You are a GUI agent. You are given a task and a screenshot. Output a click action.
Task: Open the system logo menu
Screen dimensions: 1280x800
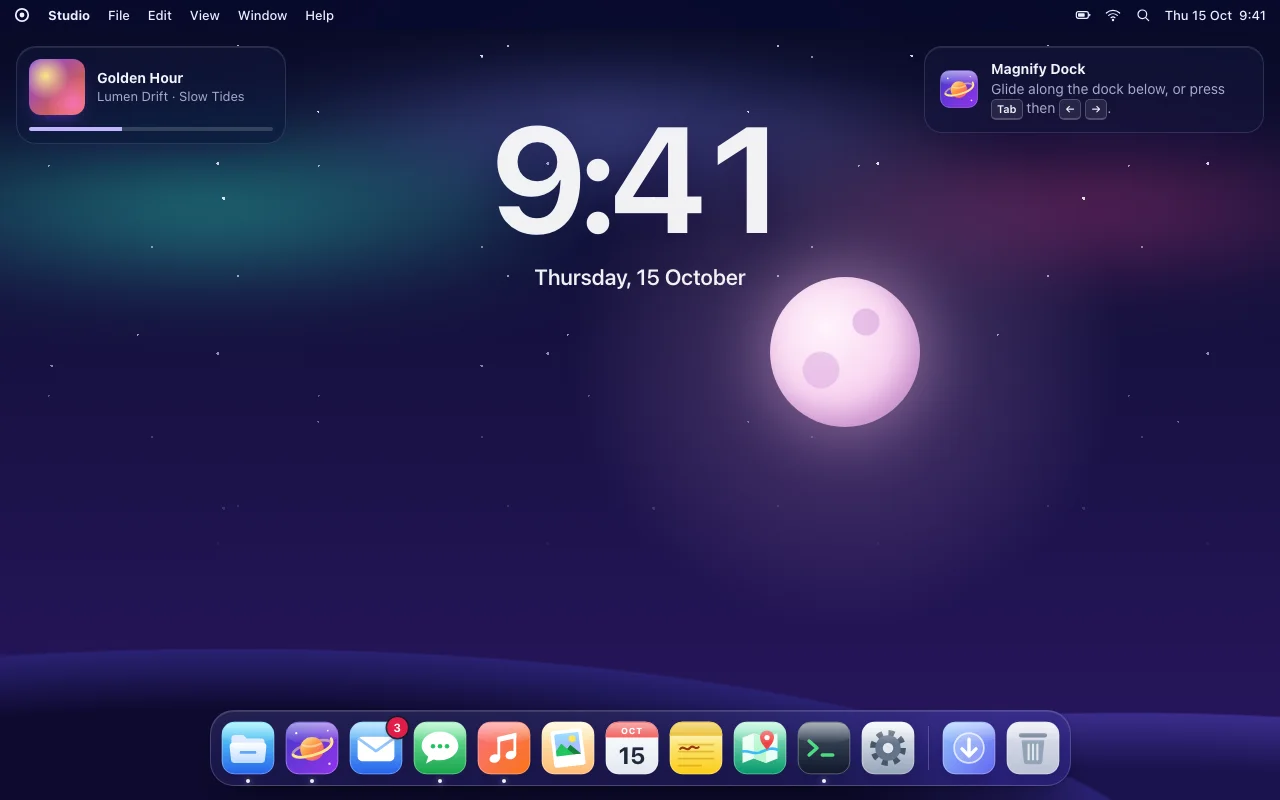coord(22,16)
